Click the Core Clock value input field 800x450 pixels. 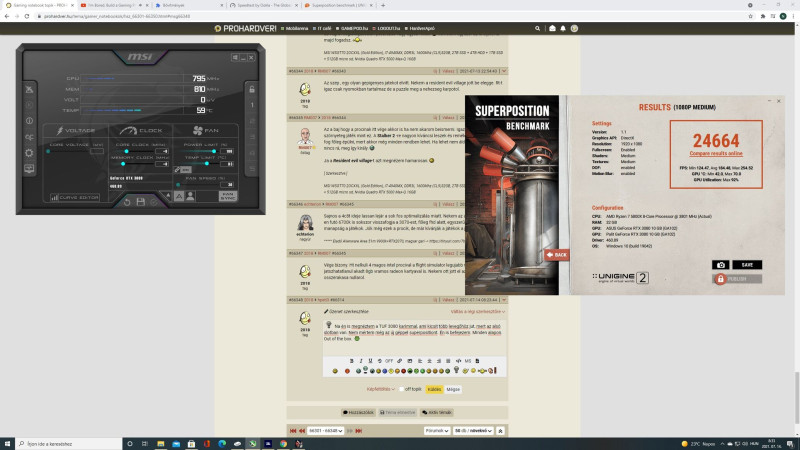tap(162, 152)
